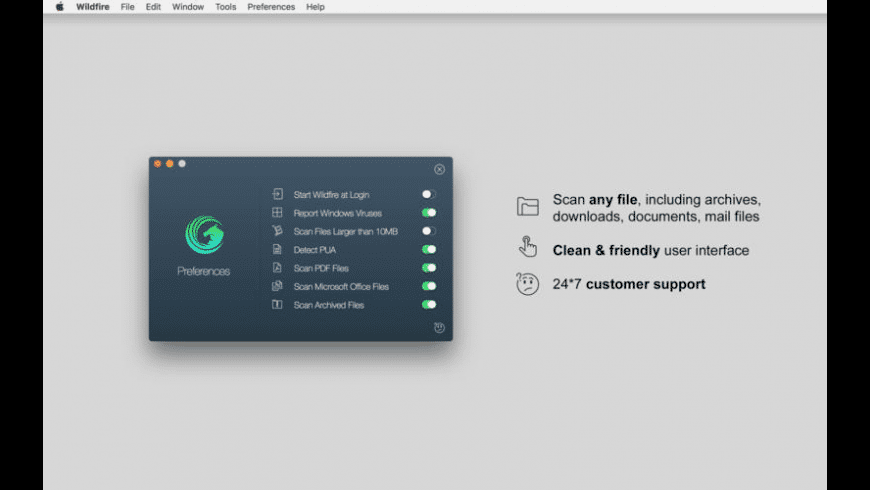Click the document icon beside Detect PUA
This screenshot has height=490, width=870.
point(277,249)
